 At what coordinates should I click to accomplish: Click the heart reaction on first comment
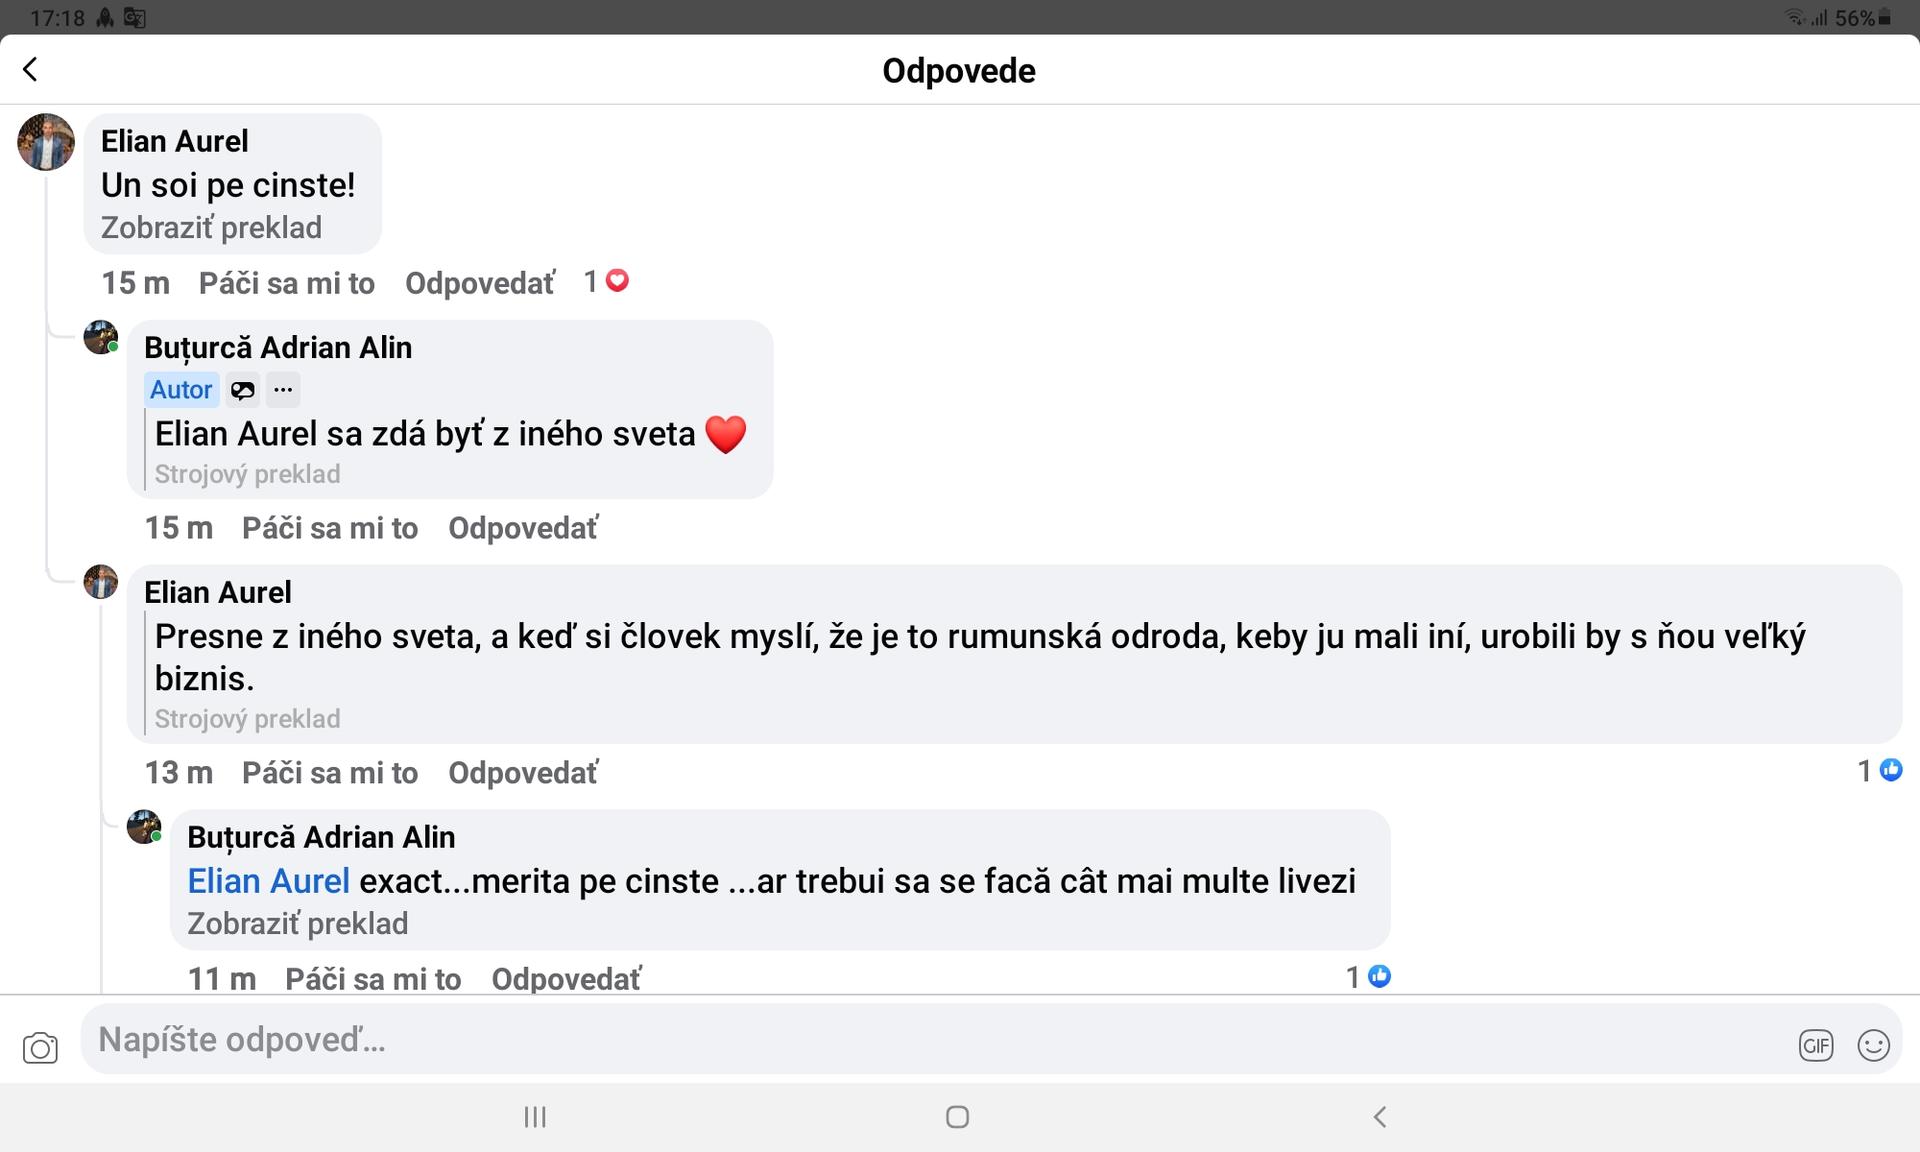618,281
